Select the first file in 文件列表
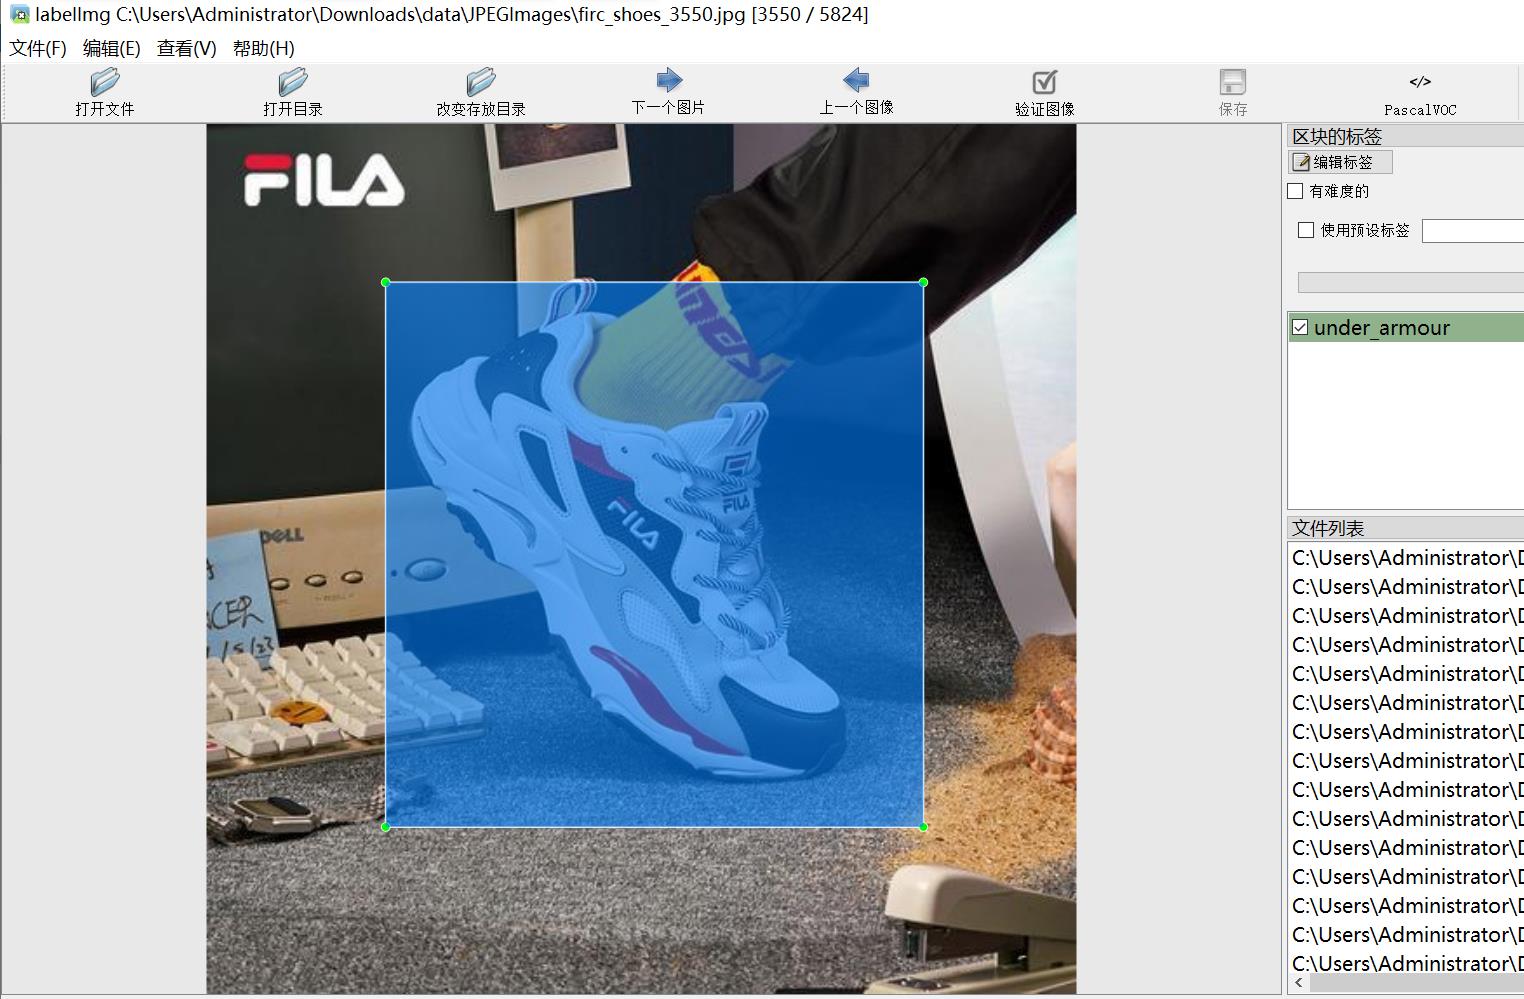 1406,557
